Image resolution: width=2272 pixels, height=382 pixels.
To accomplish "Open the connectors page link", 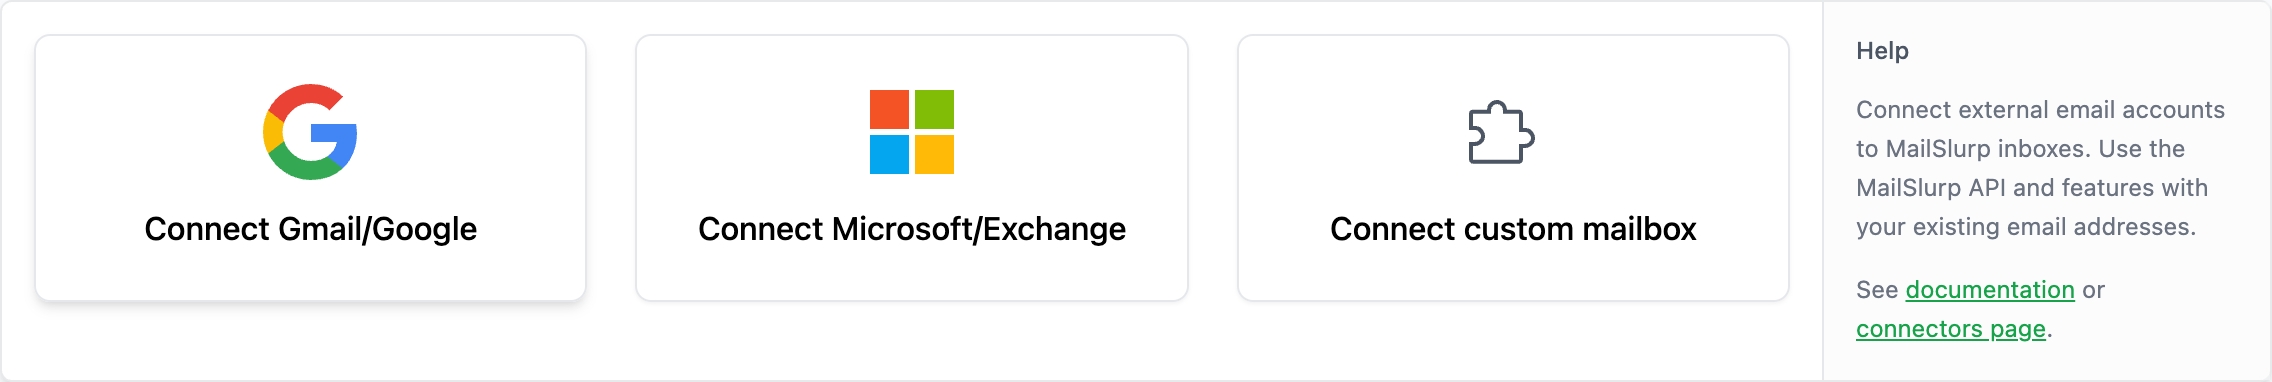I will point(1951,329).
